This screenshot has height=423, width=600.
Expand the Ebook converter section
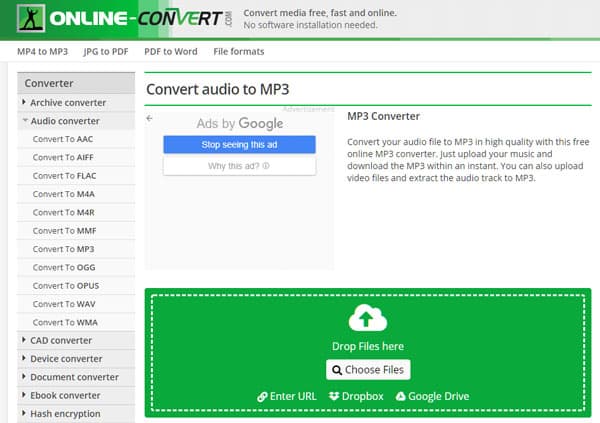[76, 395]
